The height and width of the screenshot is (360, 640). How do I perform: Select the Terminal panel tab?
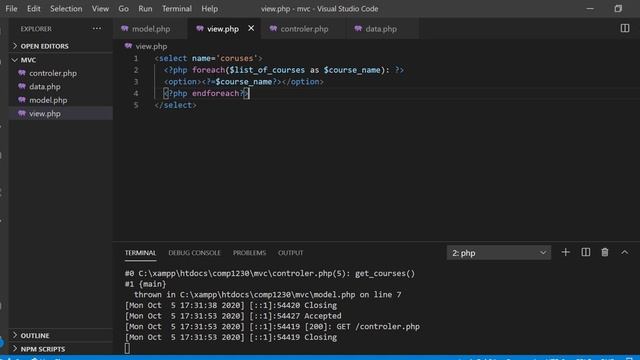click(140, 253)
